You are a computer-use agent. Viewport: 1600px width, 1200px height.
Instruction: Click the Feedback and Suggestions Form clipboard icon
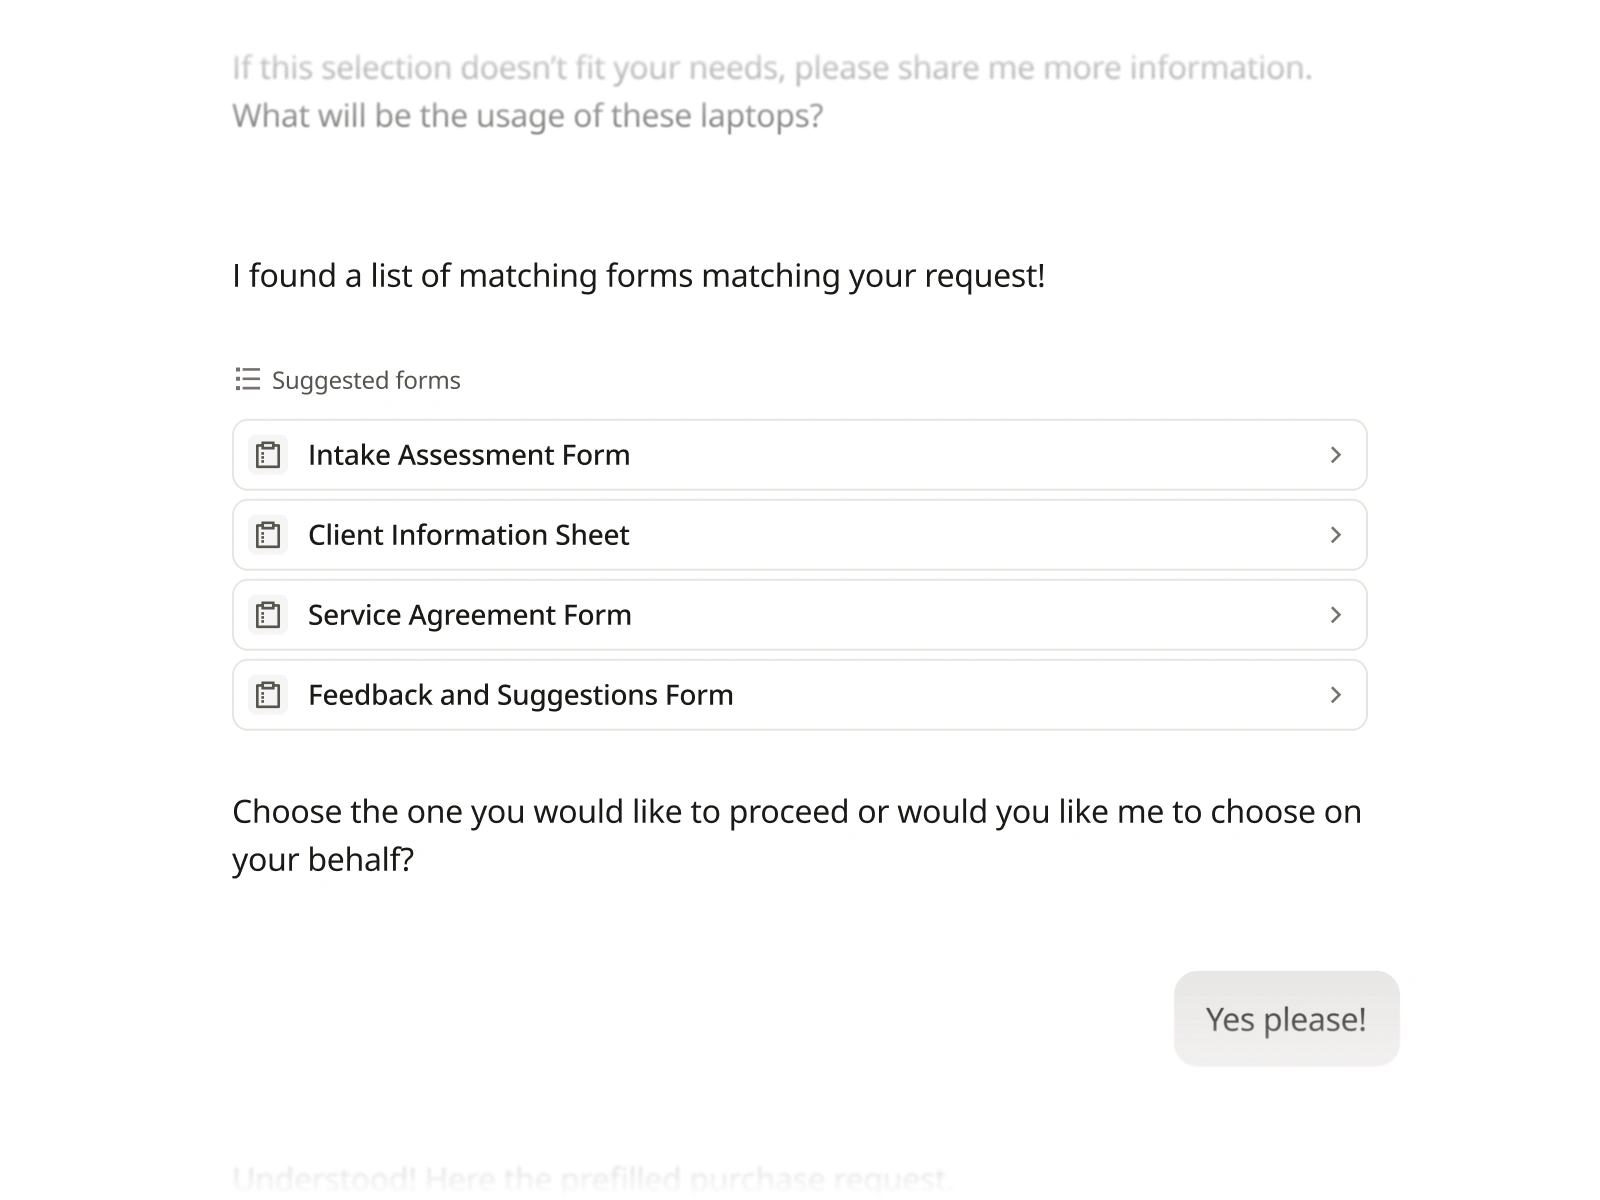(268, 695)
